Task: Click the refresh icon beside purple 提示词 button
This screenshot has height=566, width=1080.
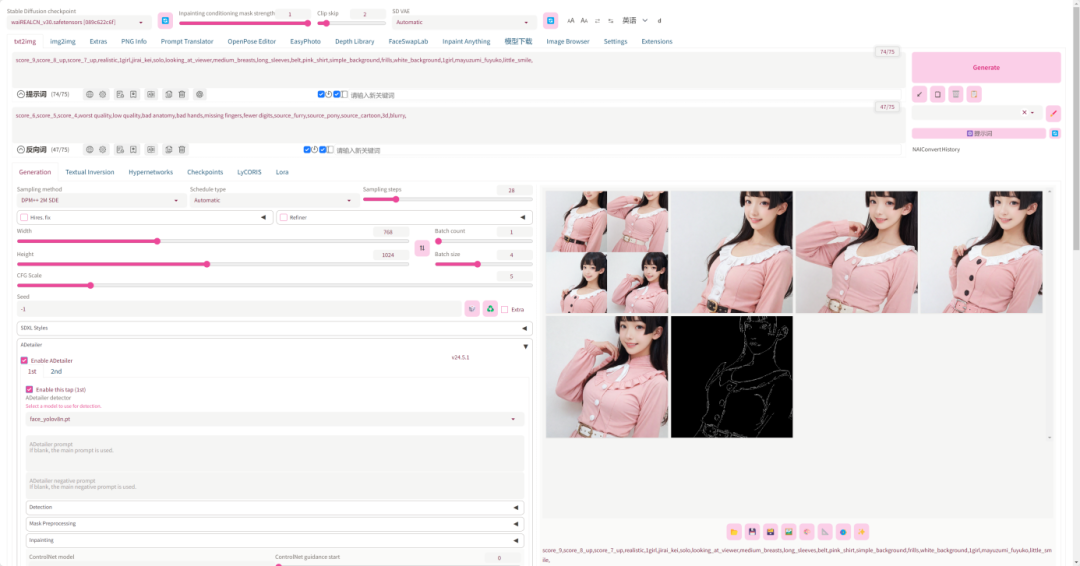Action: 1055,134
